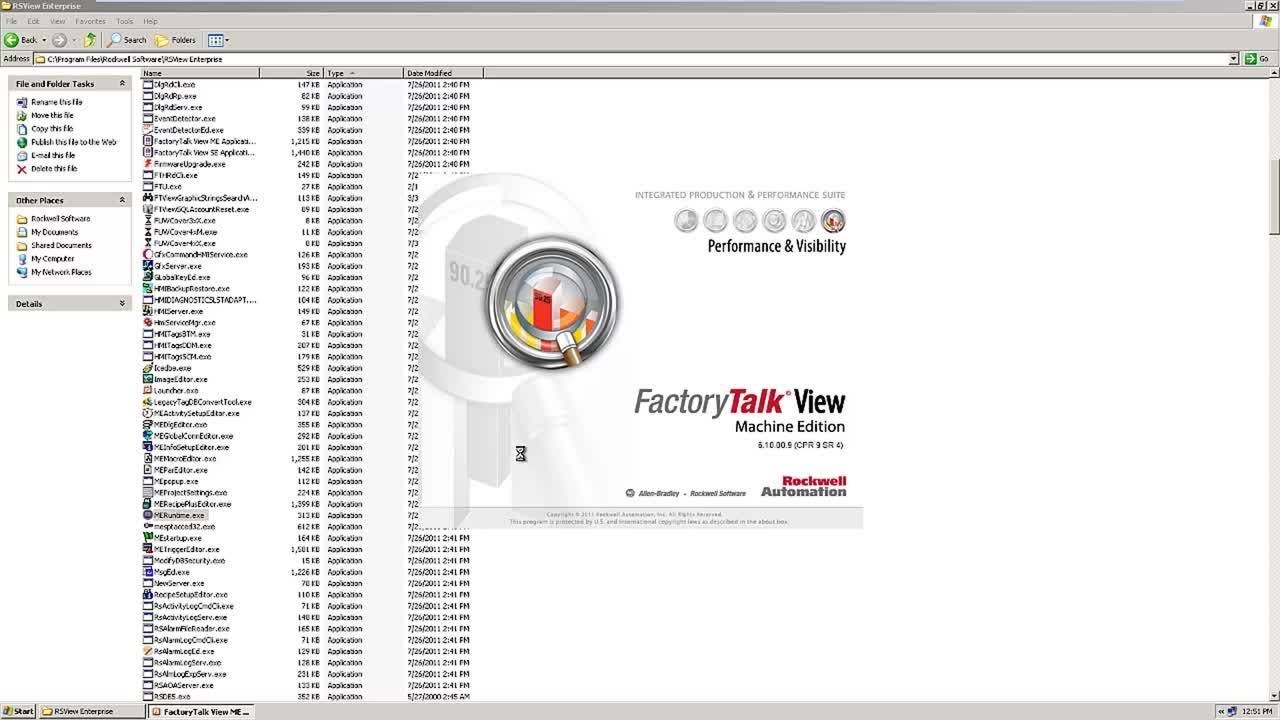The image size is (1280, 720).
Task: Select the MEstartup.exe file icon
Action: (148, 538)
